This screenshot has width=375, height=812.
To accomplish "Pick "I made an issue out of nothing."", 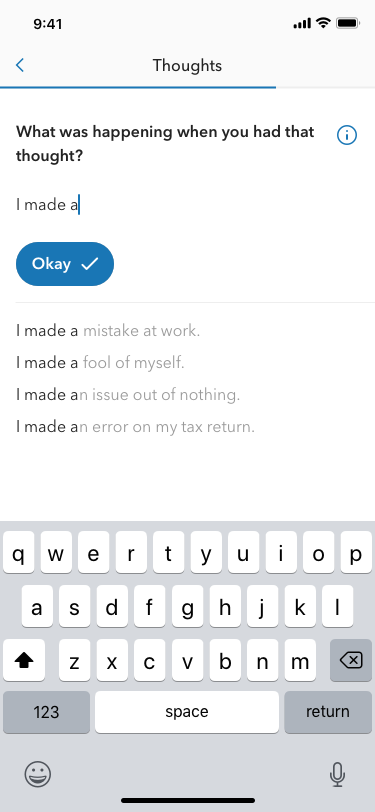I will click(x=128, y=395).
